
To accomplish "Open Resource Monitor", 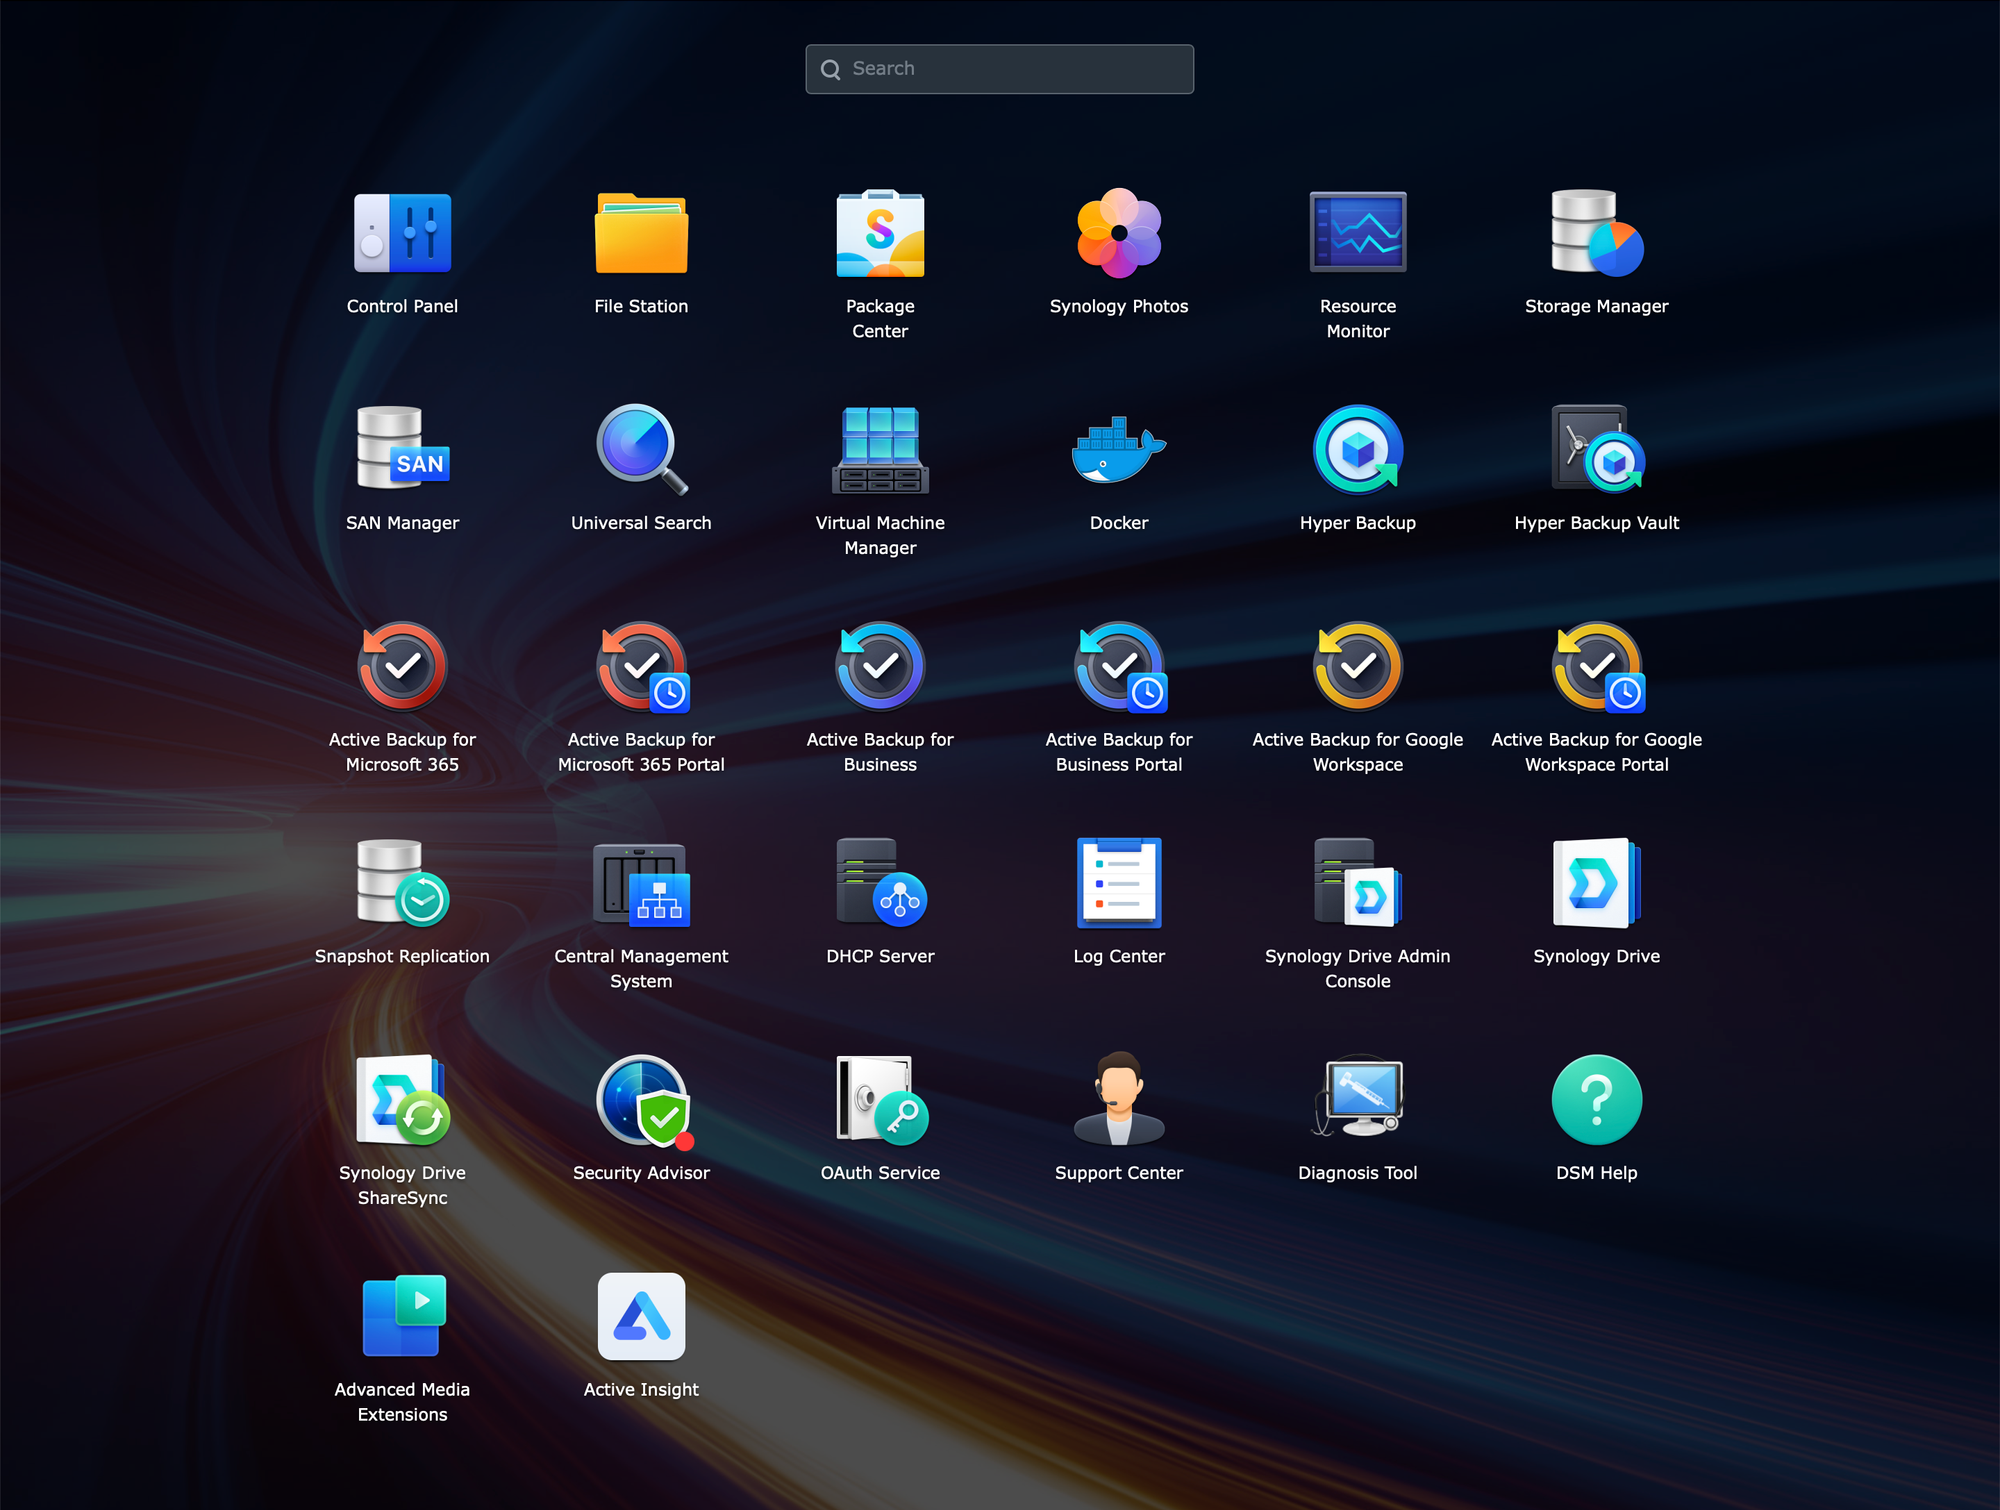I will pyautogui.click(x=1358, y=233).
